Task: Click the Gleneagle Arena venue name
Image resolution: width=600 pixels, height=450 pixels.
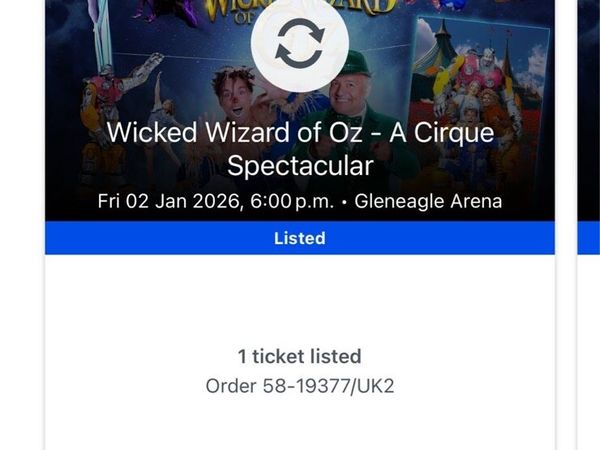Action: (427, 202)
